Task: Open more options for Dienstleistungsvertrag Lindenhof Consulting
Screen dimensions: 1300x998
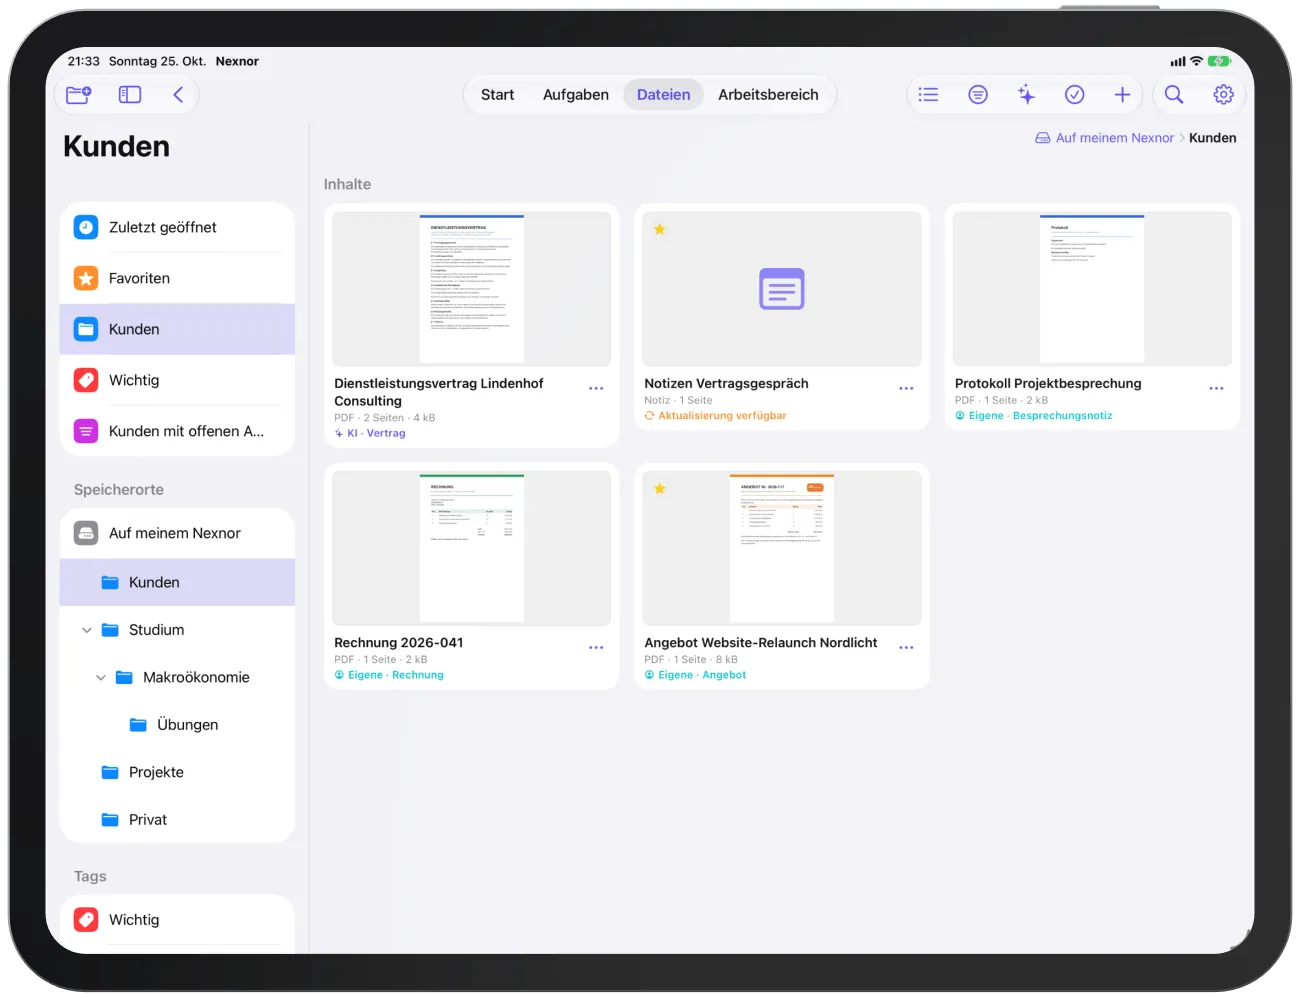Action: [596, 388]
